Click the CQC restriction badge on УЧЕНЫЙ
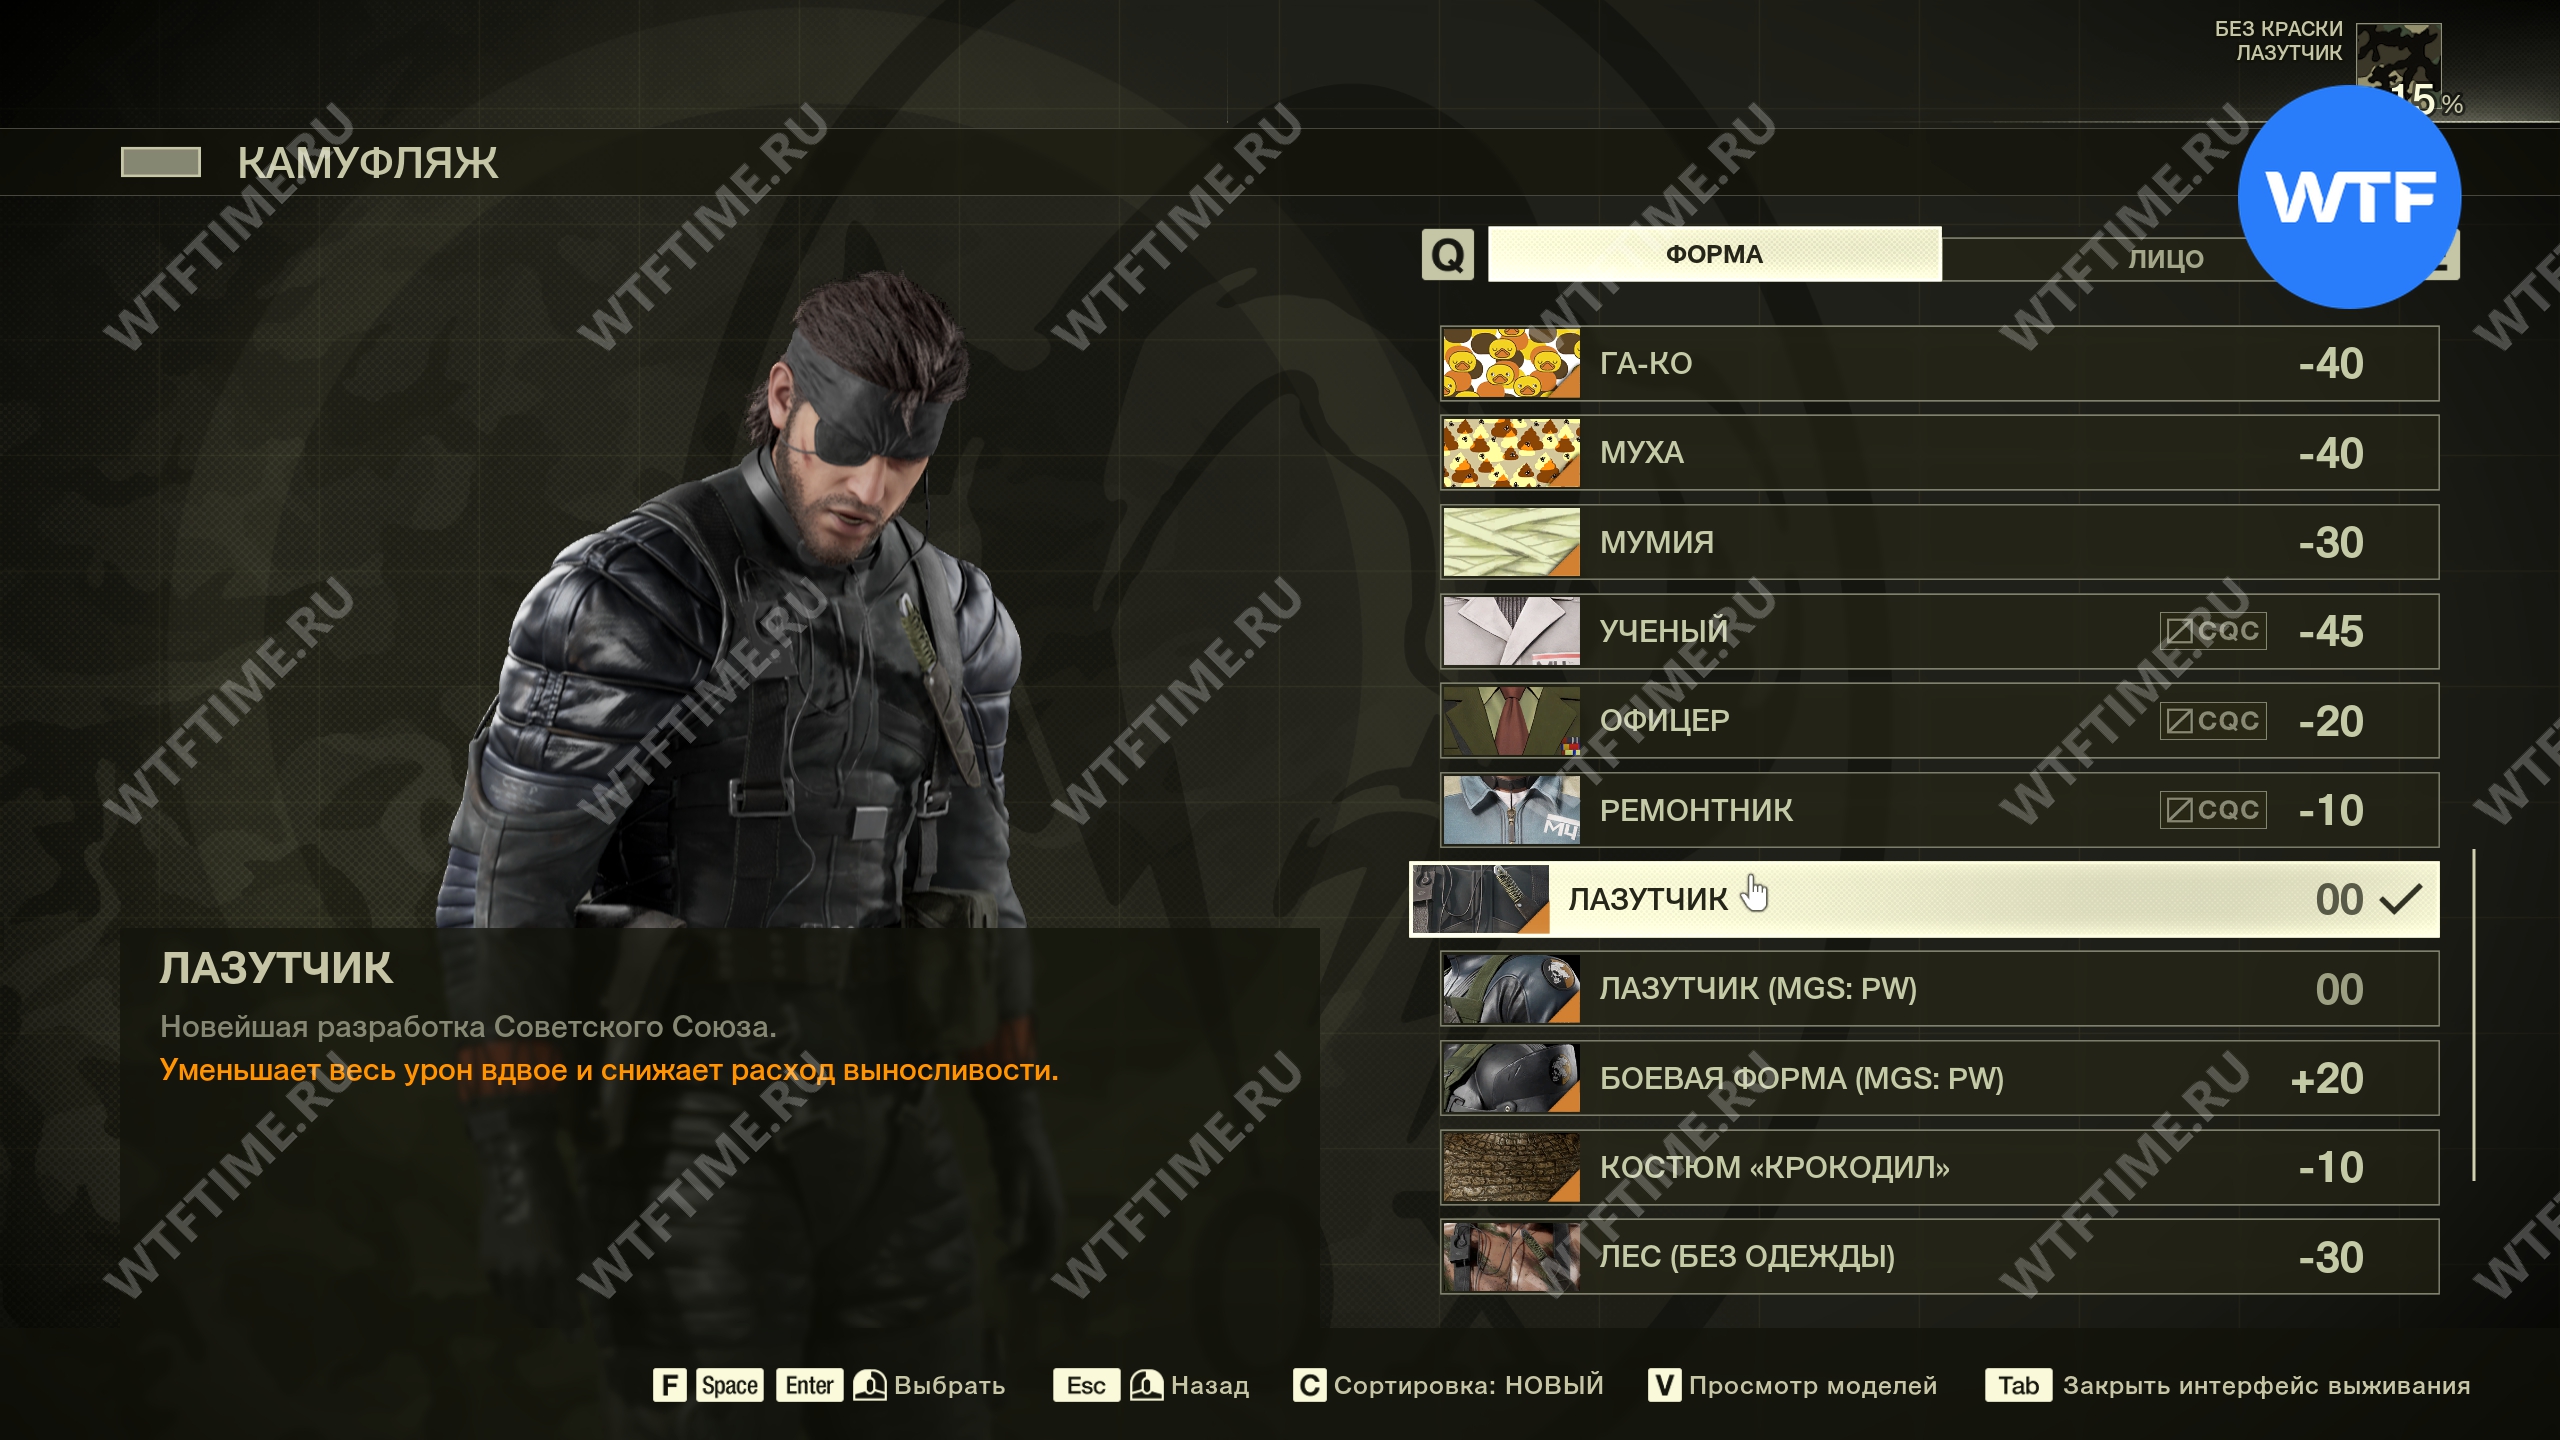 point(2213,631)
